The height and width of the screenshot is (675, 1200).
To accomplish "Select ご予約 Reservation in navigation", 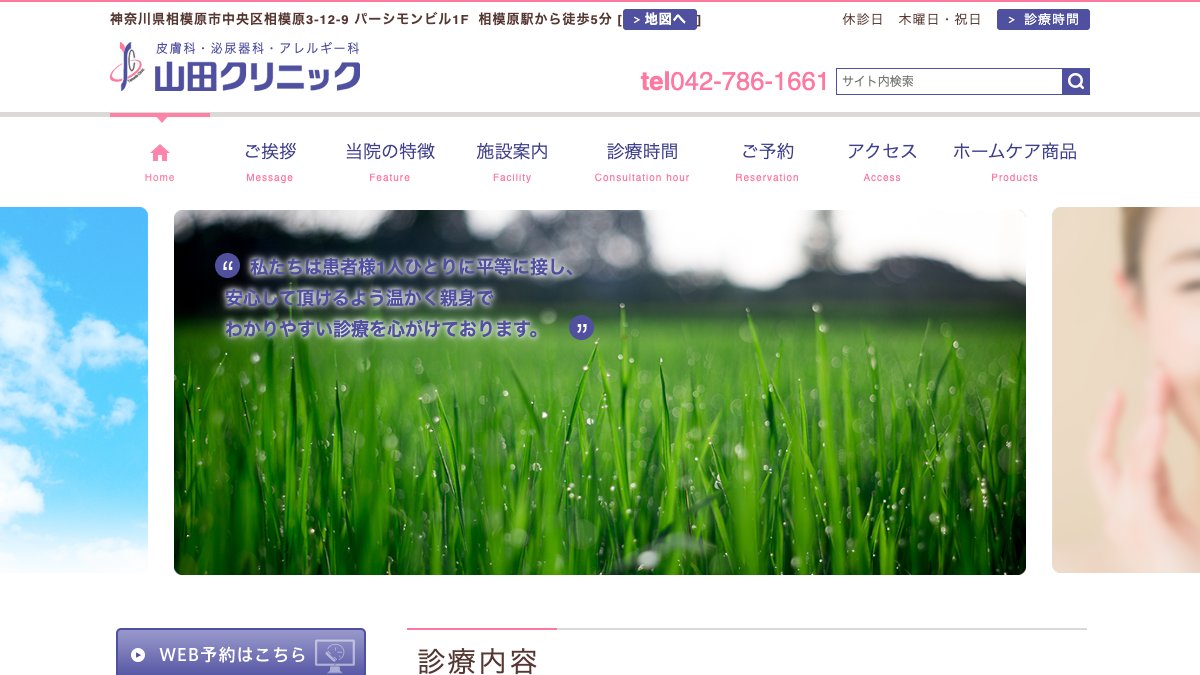I will (x=767, y=162).
